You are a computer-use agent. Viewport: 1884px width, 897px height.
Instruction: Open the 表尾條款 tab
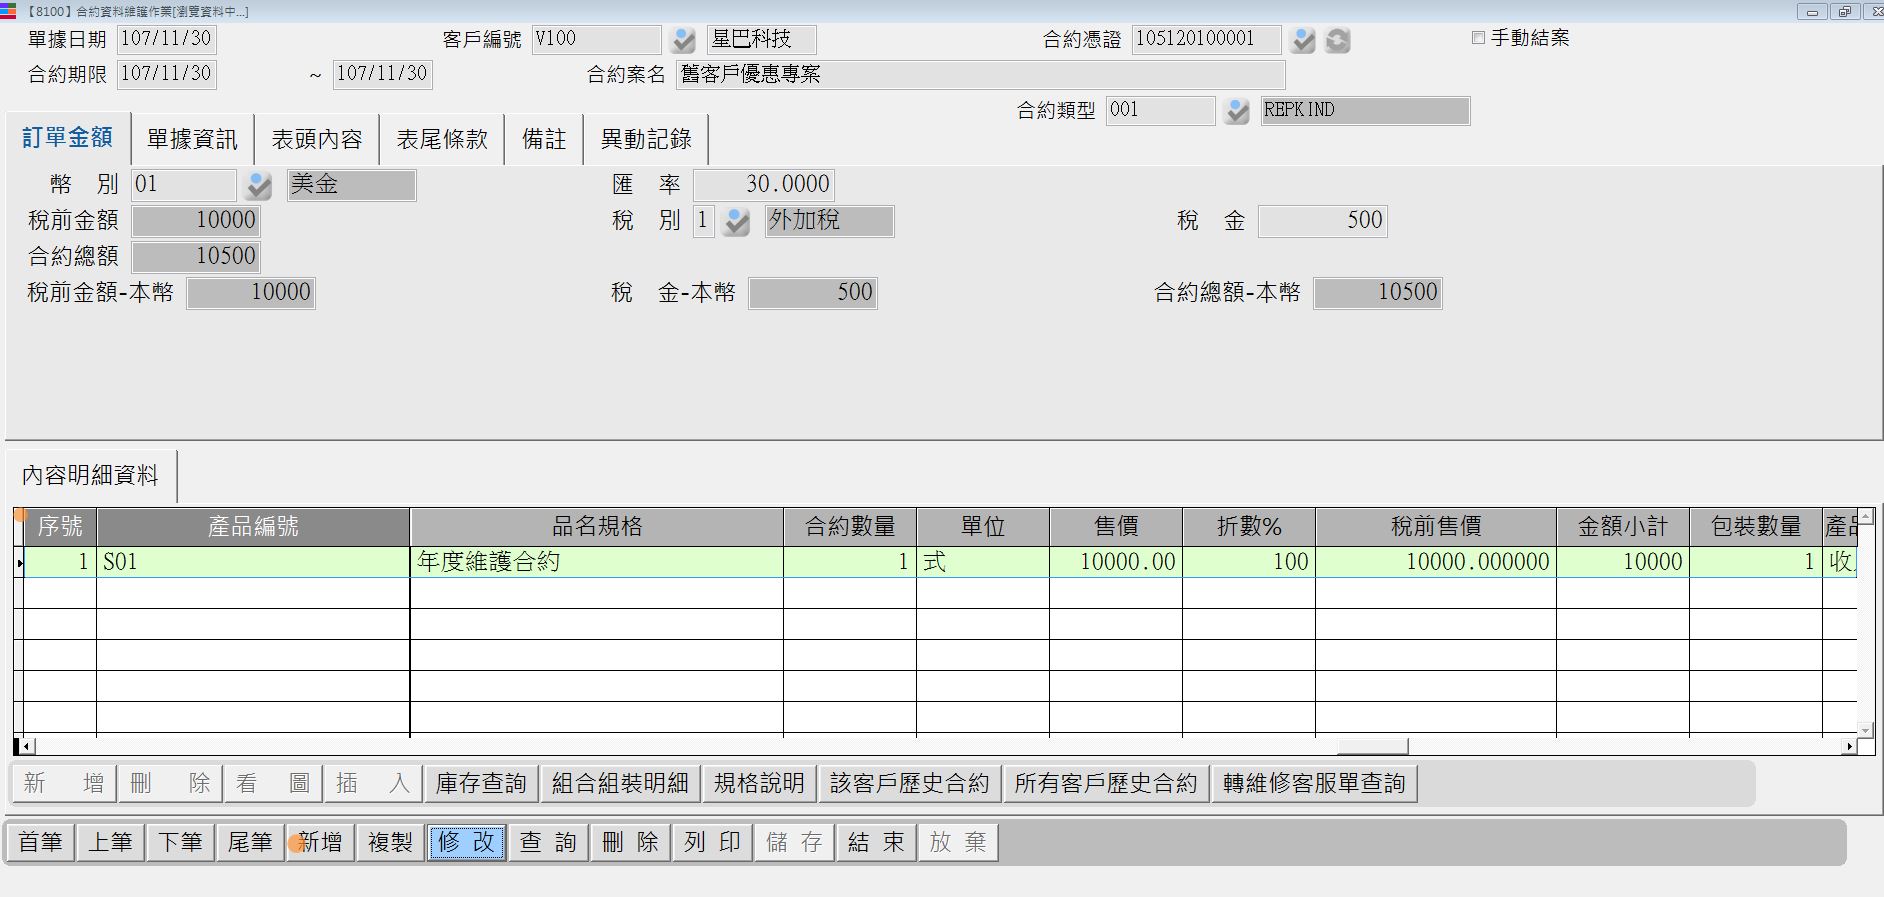(442, 139)
